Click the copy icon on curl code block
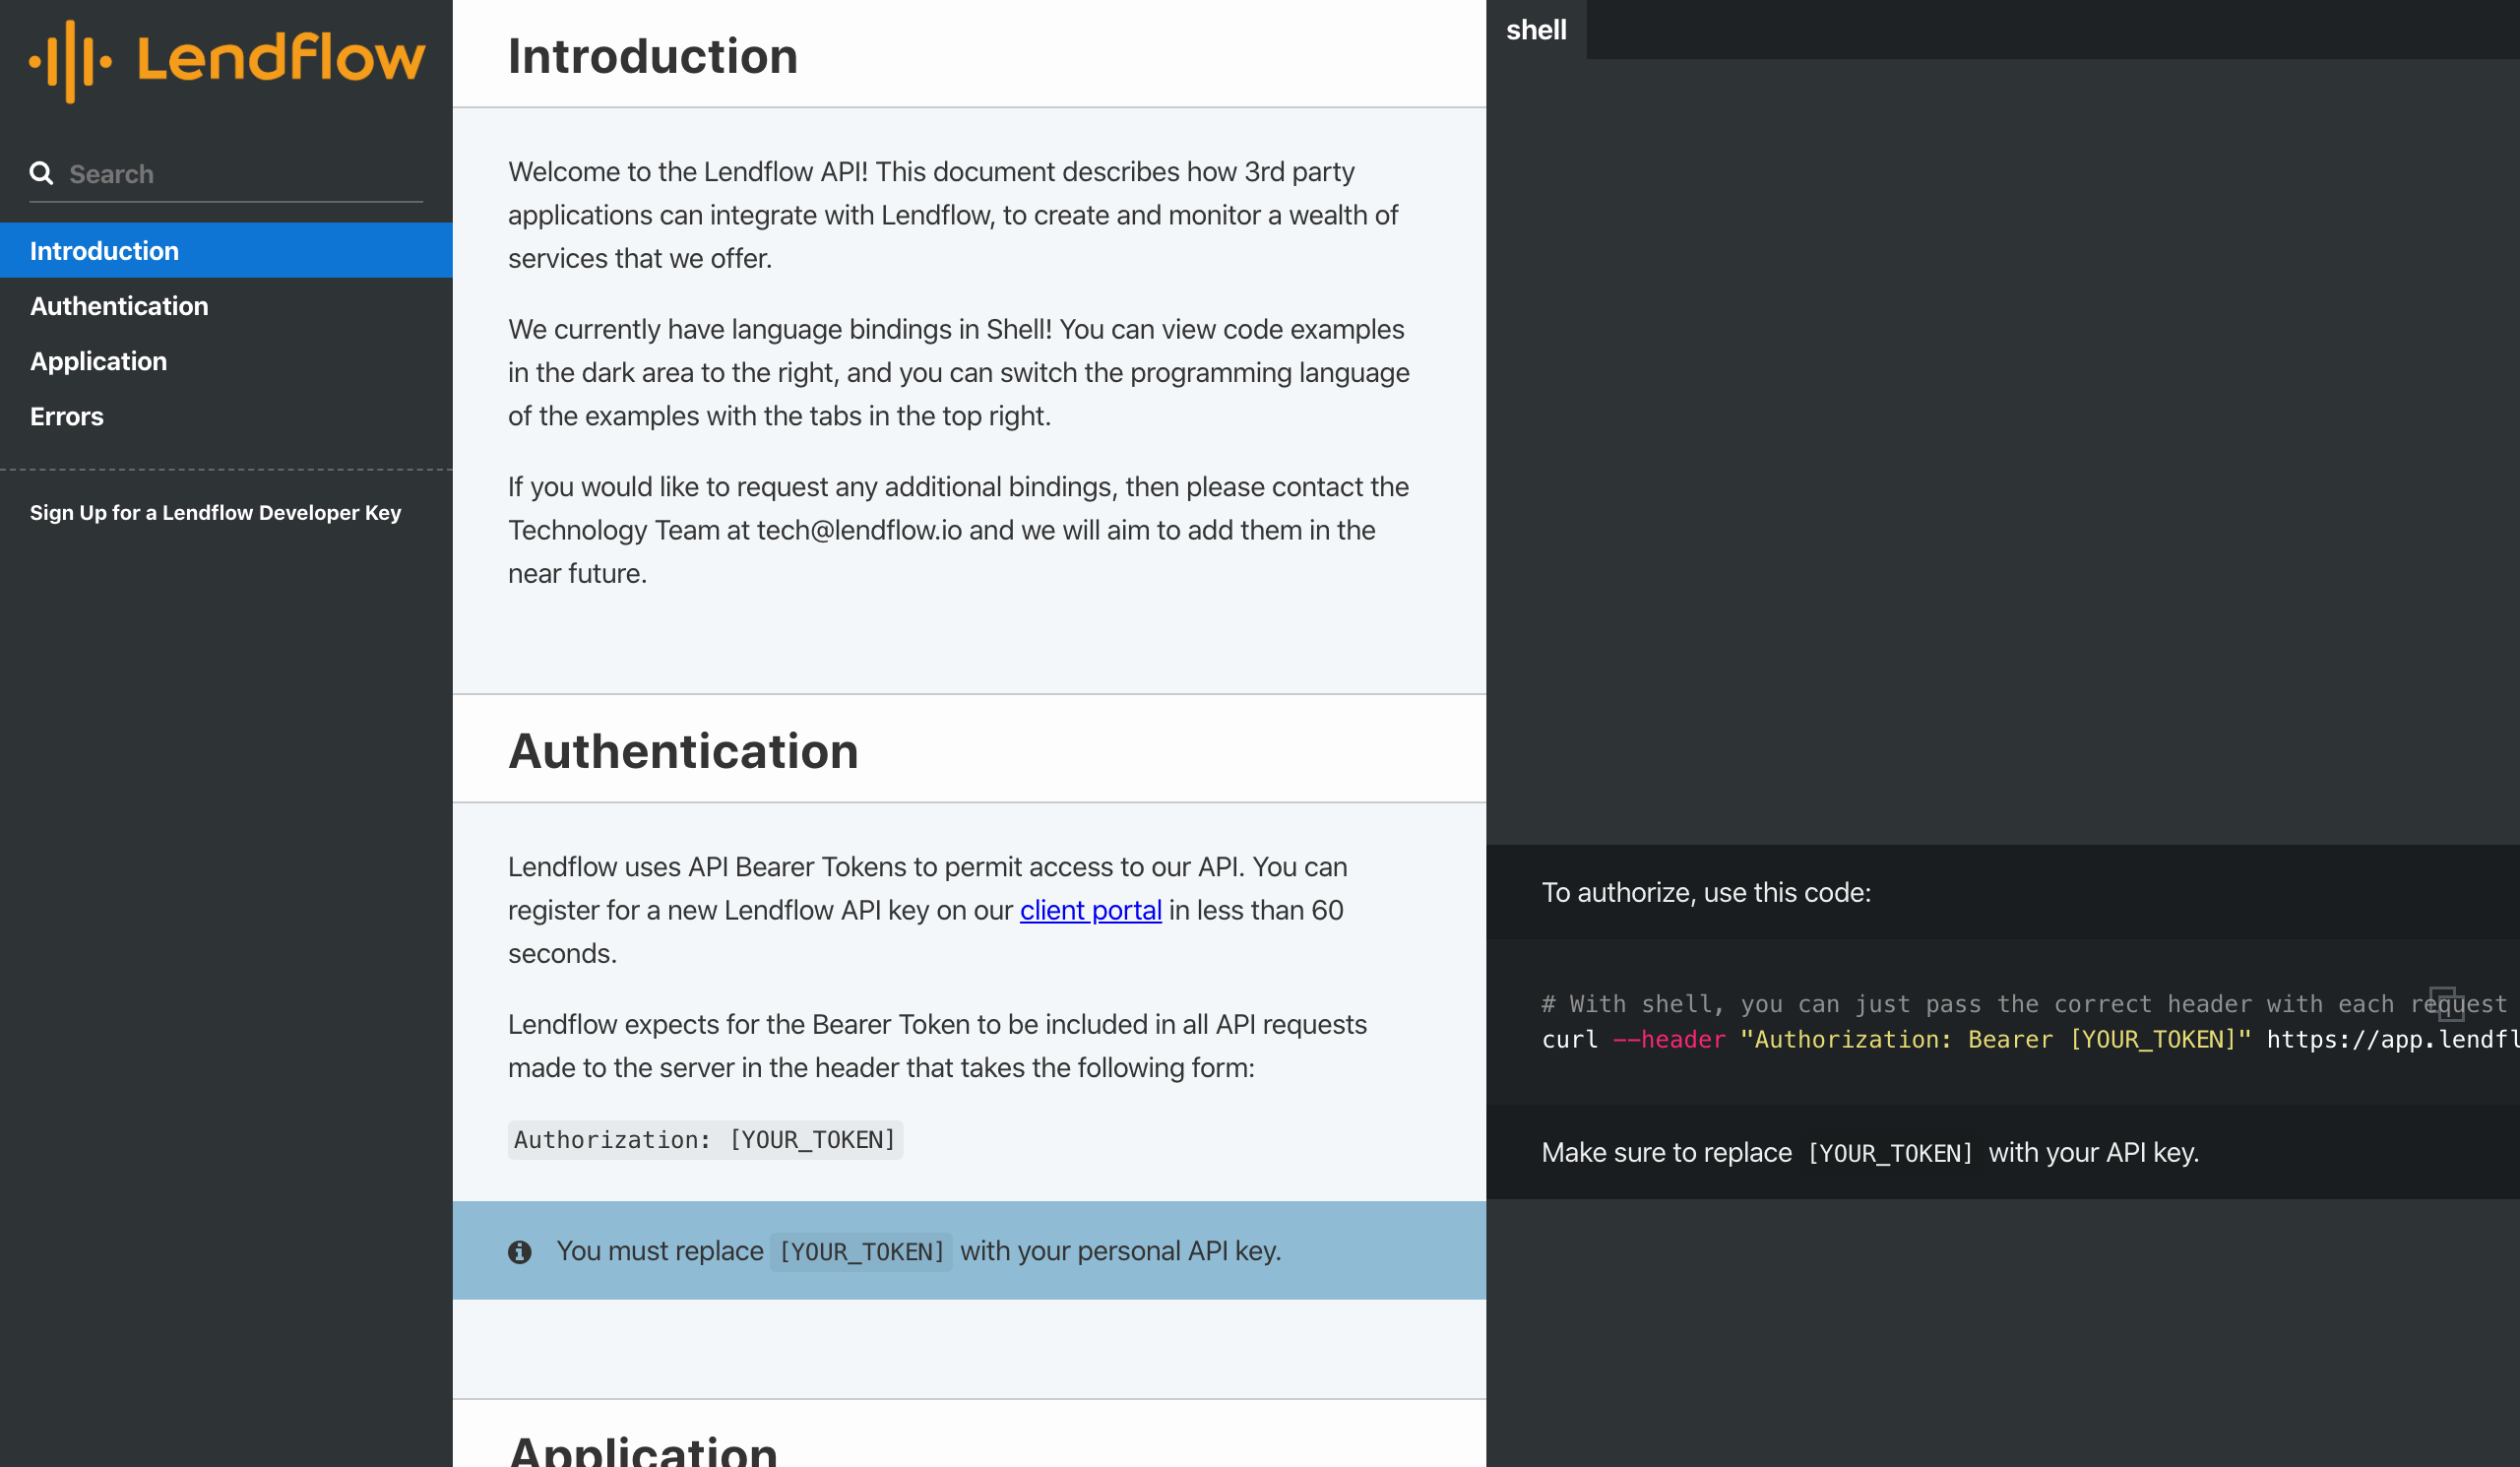The image size is (2520, 1467). tap(2446, 1003)
